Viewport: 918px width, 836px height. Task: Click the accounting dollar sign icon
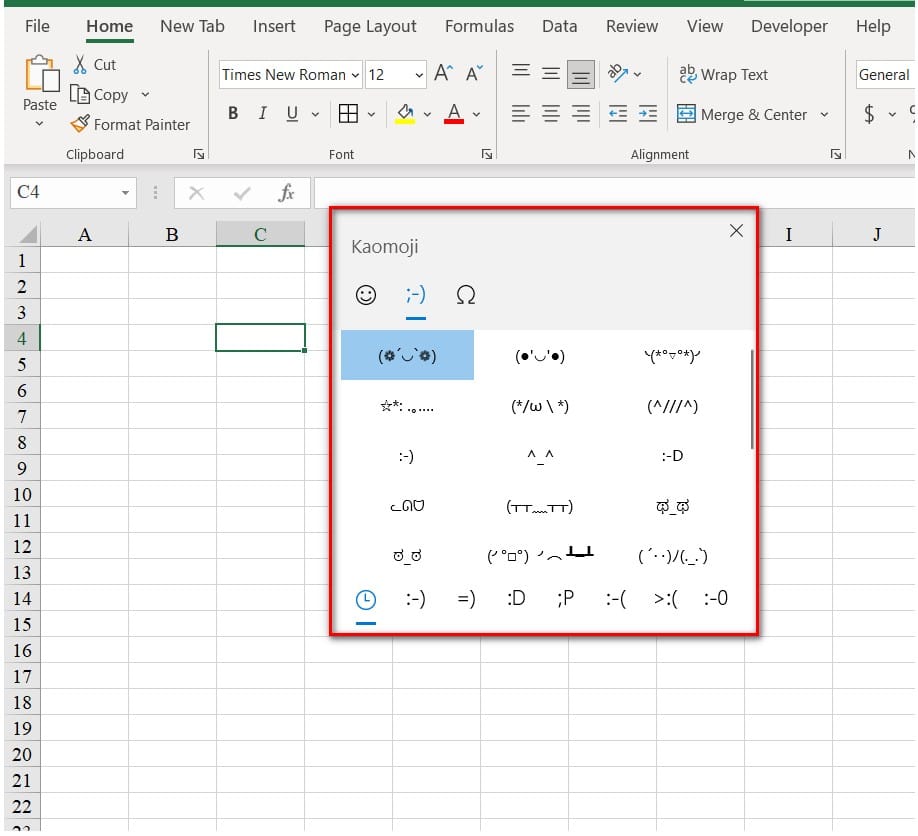869,113
